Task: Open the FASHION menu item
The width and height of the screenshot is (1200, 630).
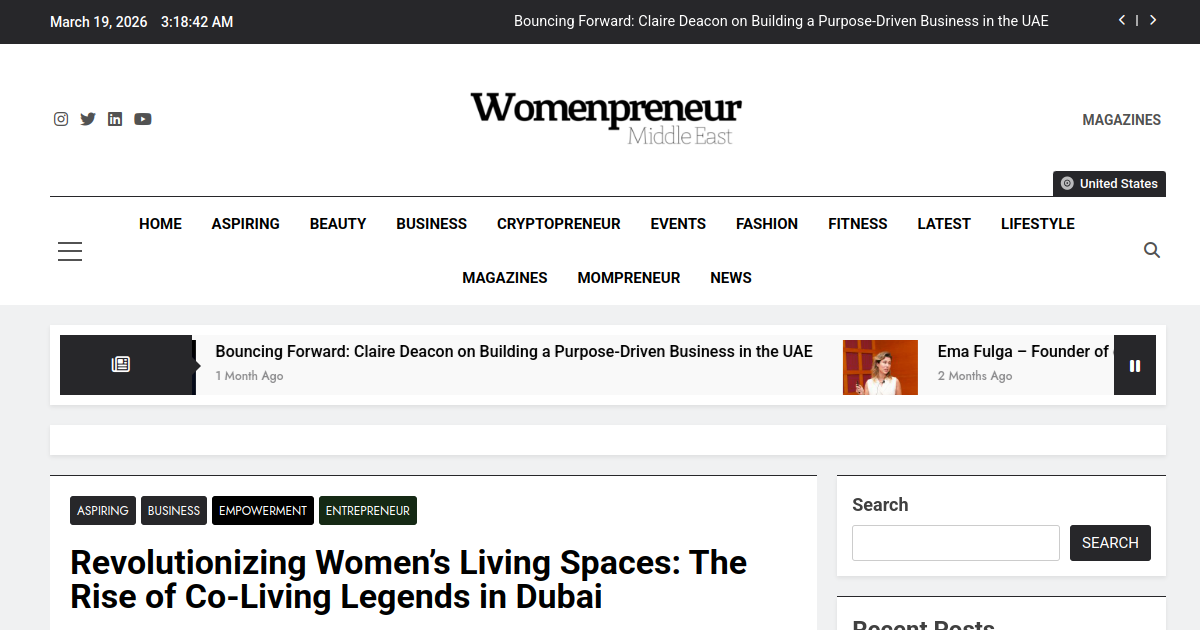Action: pyautogui.click(x=767, y=224)
